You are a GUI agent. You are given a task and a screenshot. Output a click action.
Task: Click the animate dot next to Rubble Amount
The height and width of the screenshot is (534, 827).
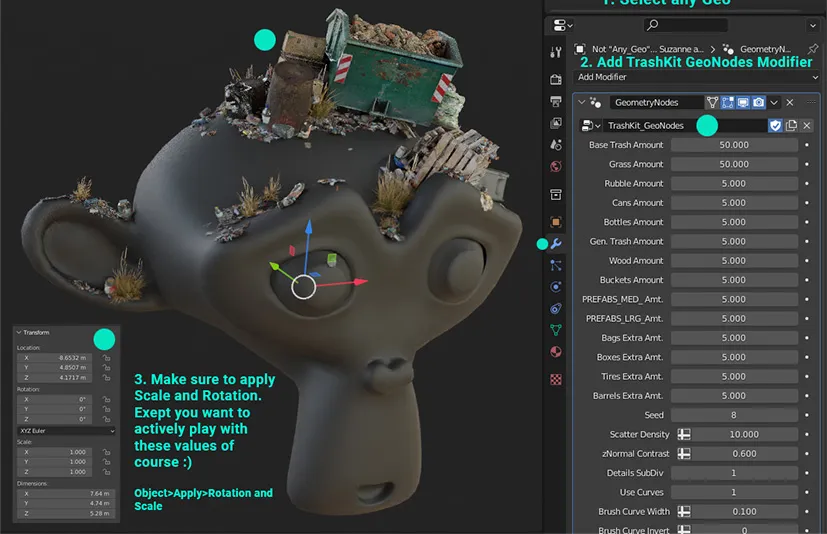(x=806, y=184)
